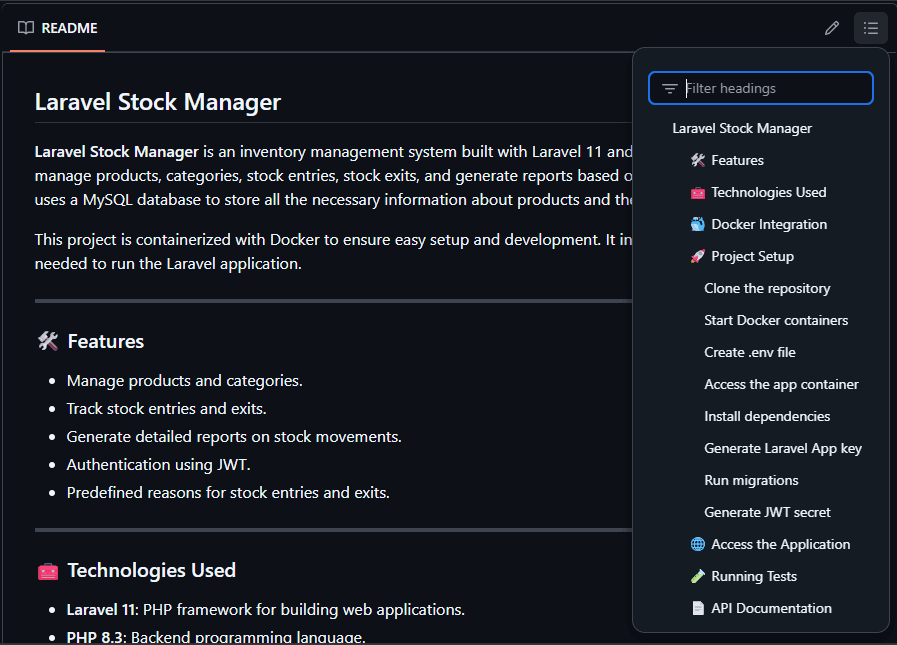Image resolution: width=897 pixels, height=645 pixels.
Task: Select Technologies Used in the outline
Action: 759,192
